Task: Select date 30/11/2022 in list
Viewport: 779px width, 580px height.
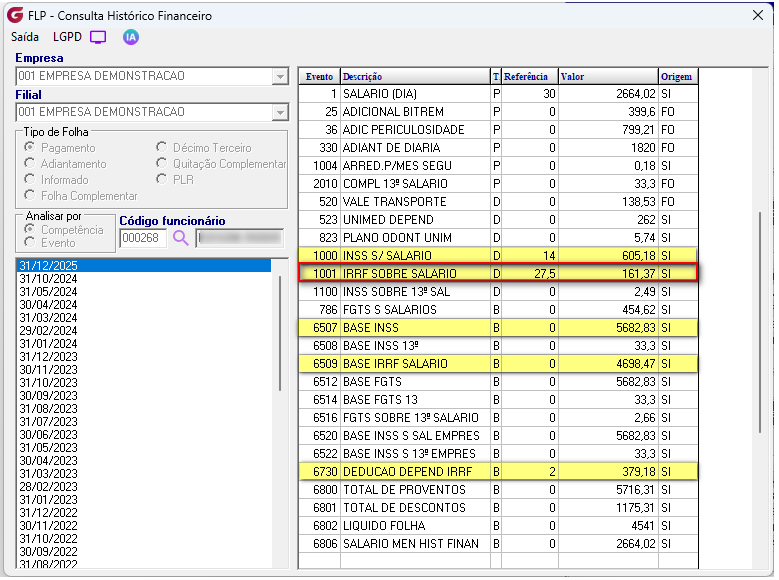Action: [144, 525]
